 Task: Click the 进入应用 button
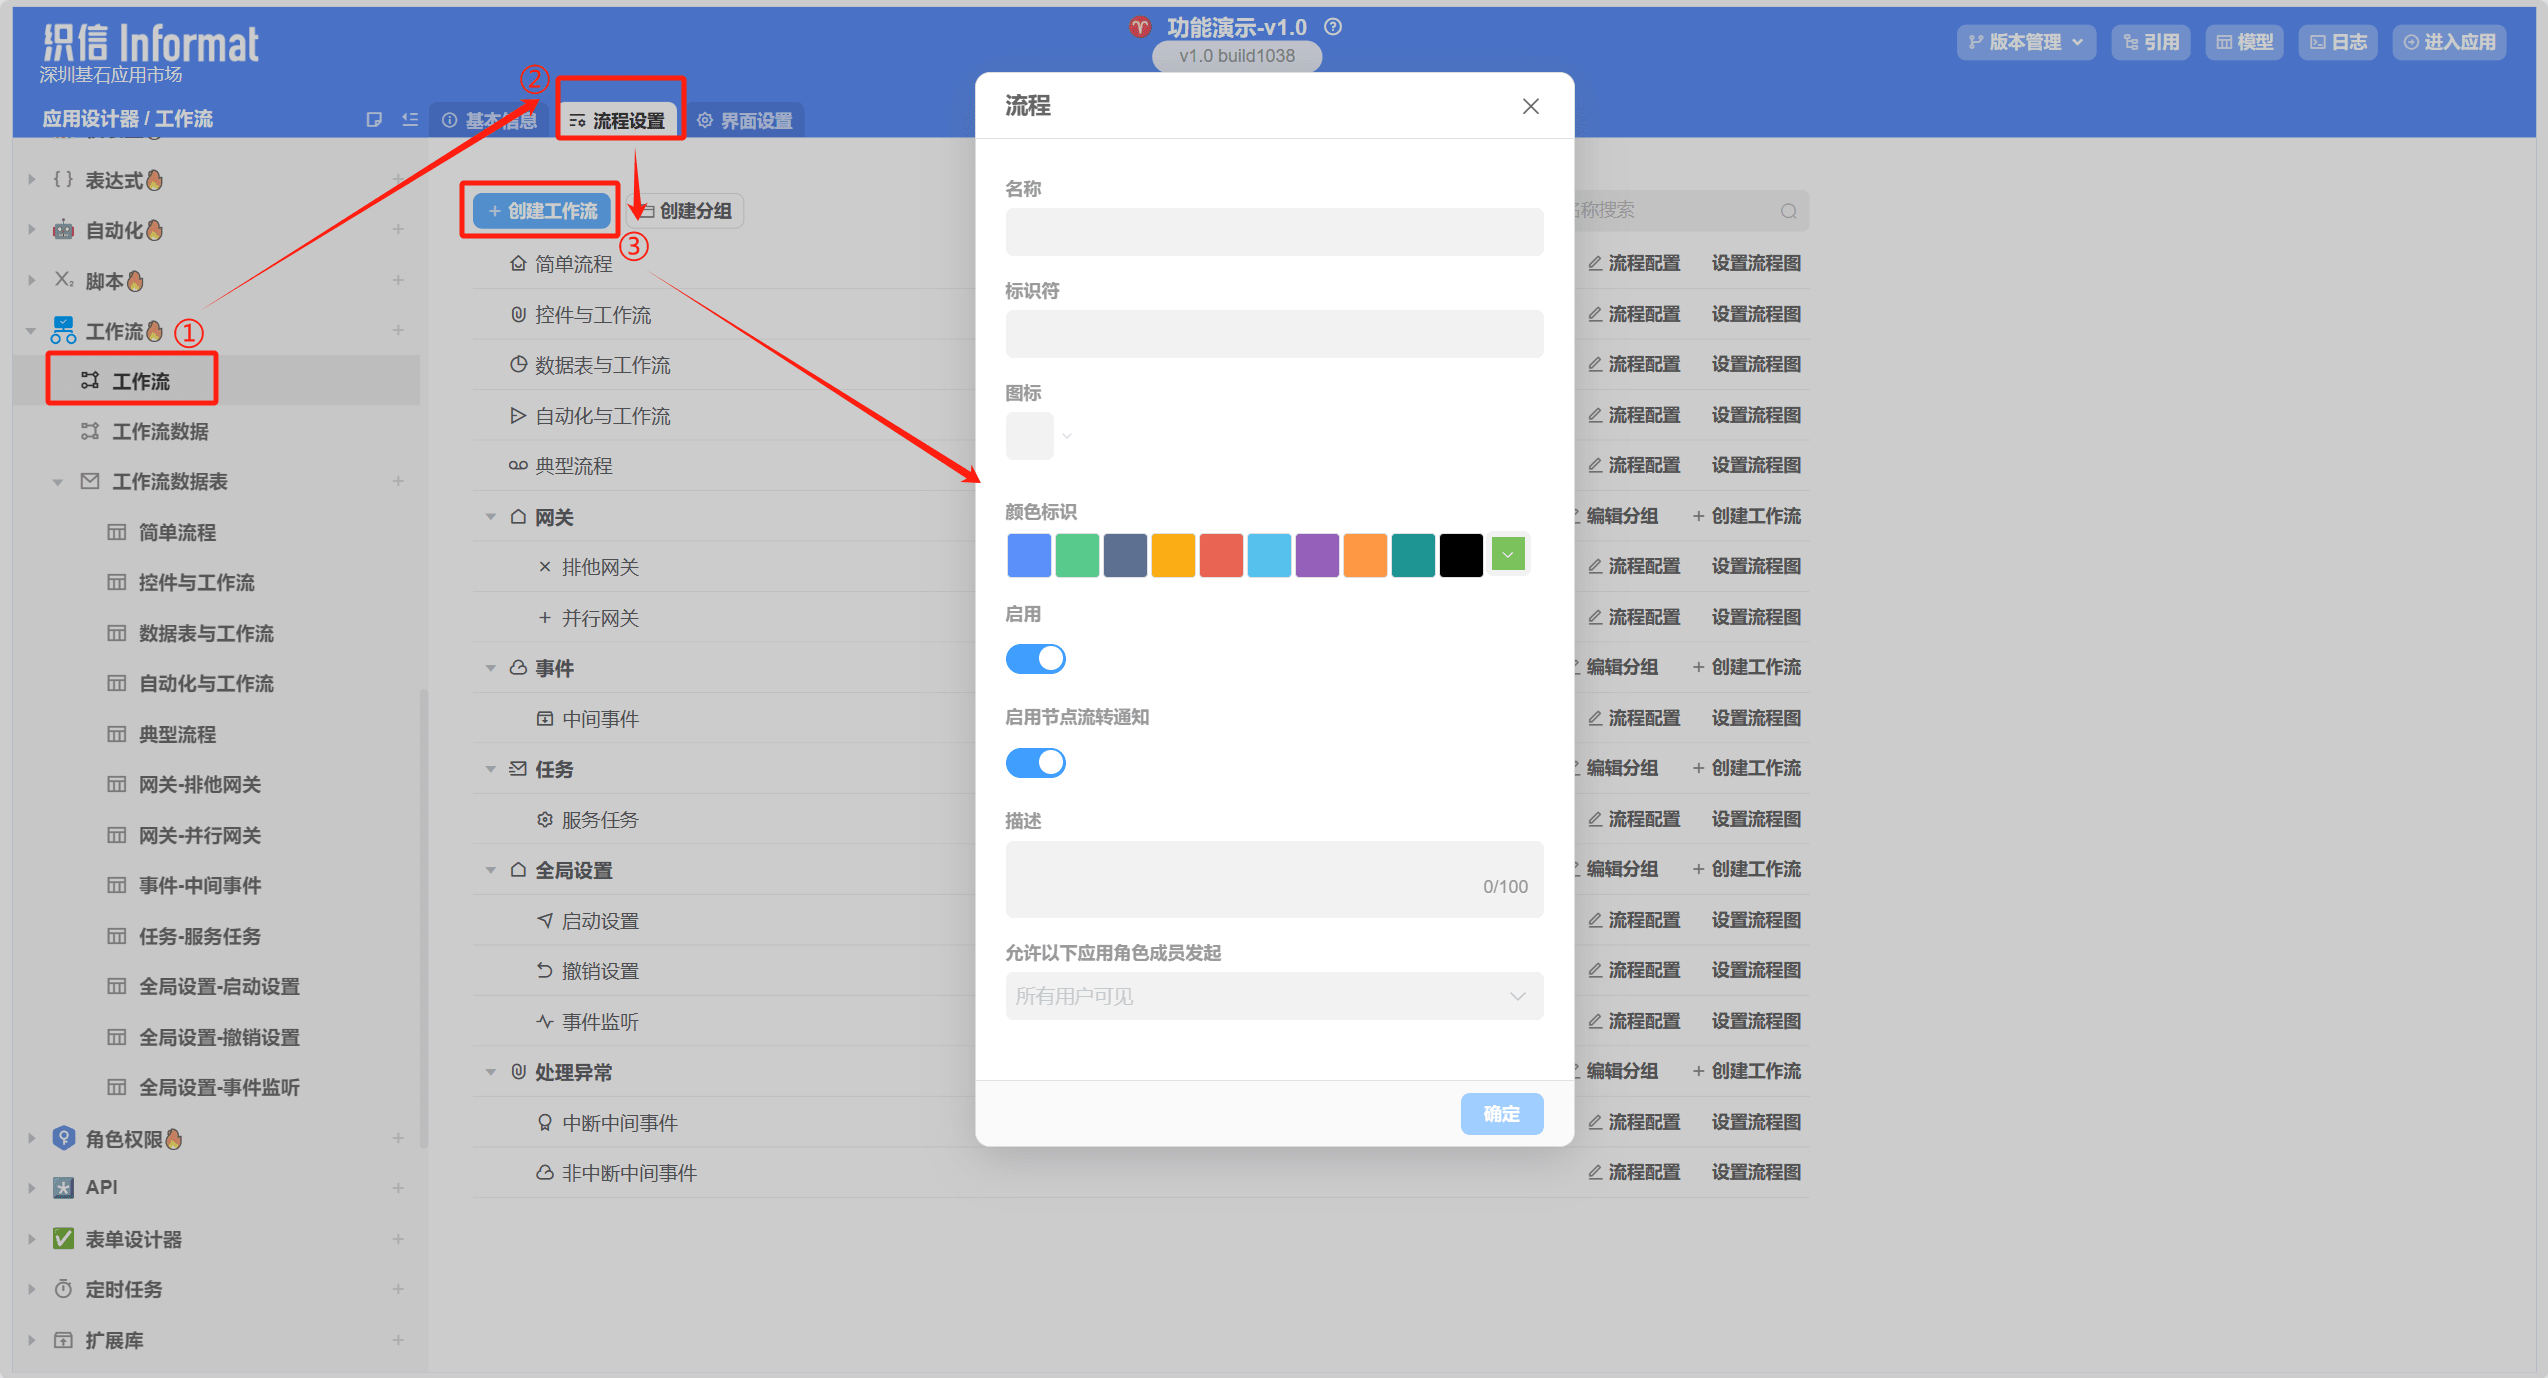[x=2449, y=42]
